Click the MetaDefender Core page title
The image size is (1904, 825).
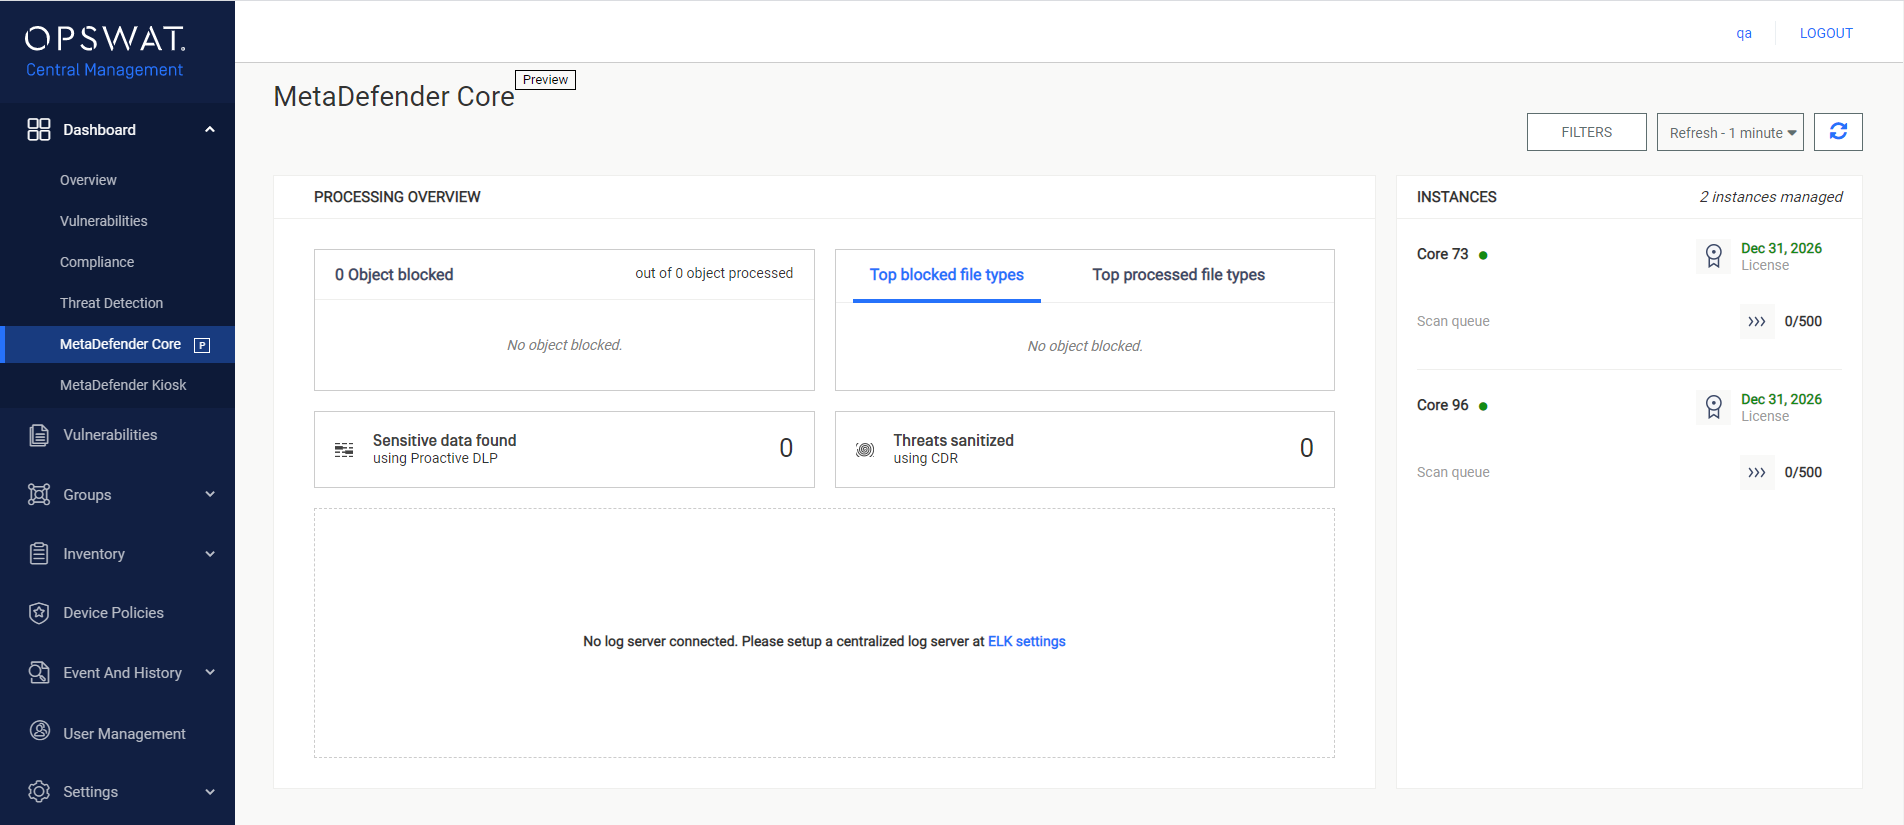(x=394, y=96)
